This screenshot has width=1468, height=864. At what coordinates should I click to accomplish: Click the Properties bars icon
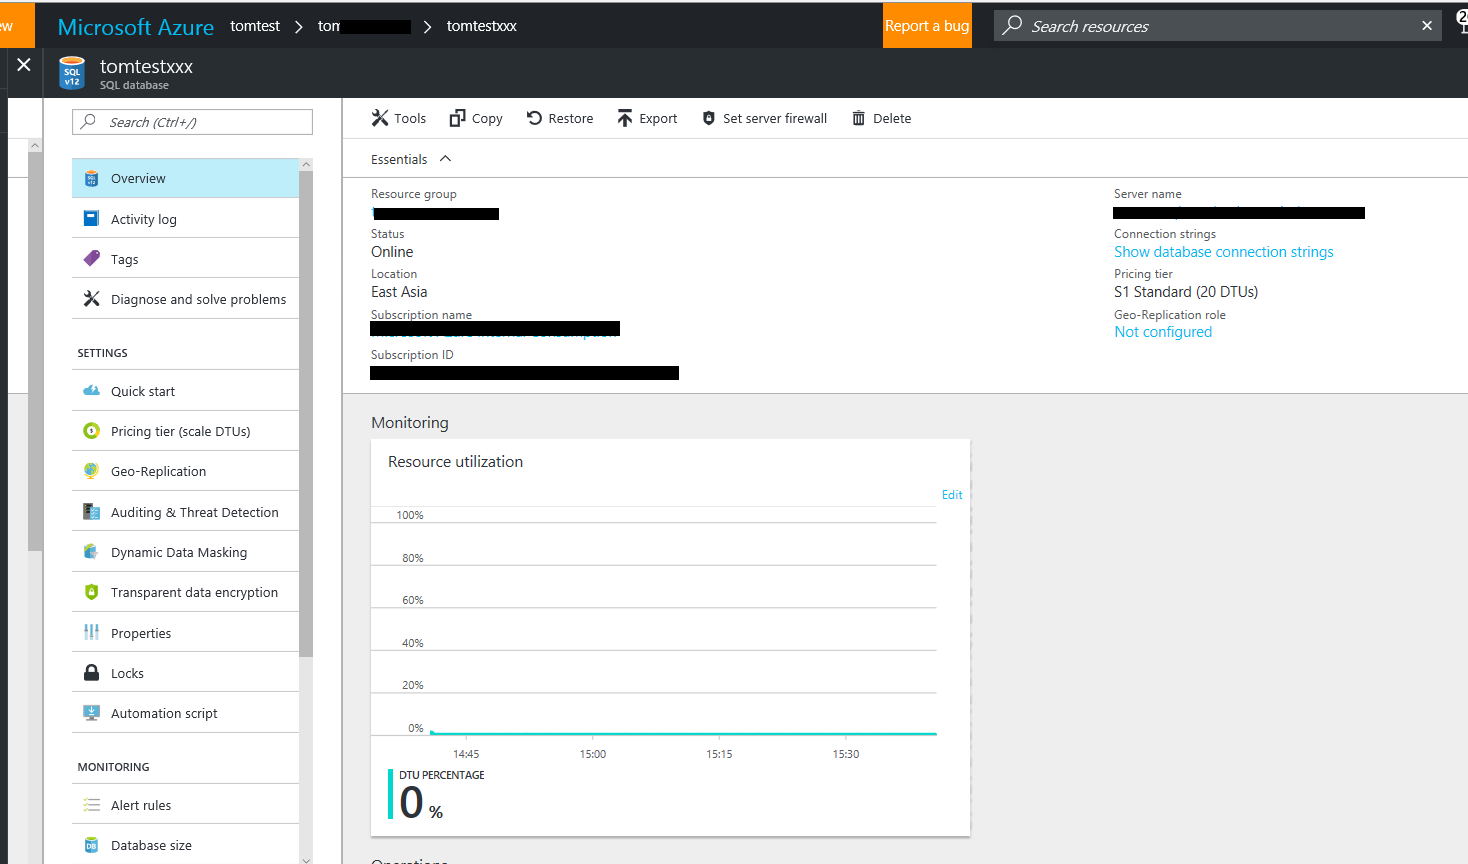pos(91,632)
